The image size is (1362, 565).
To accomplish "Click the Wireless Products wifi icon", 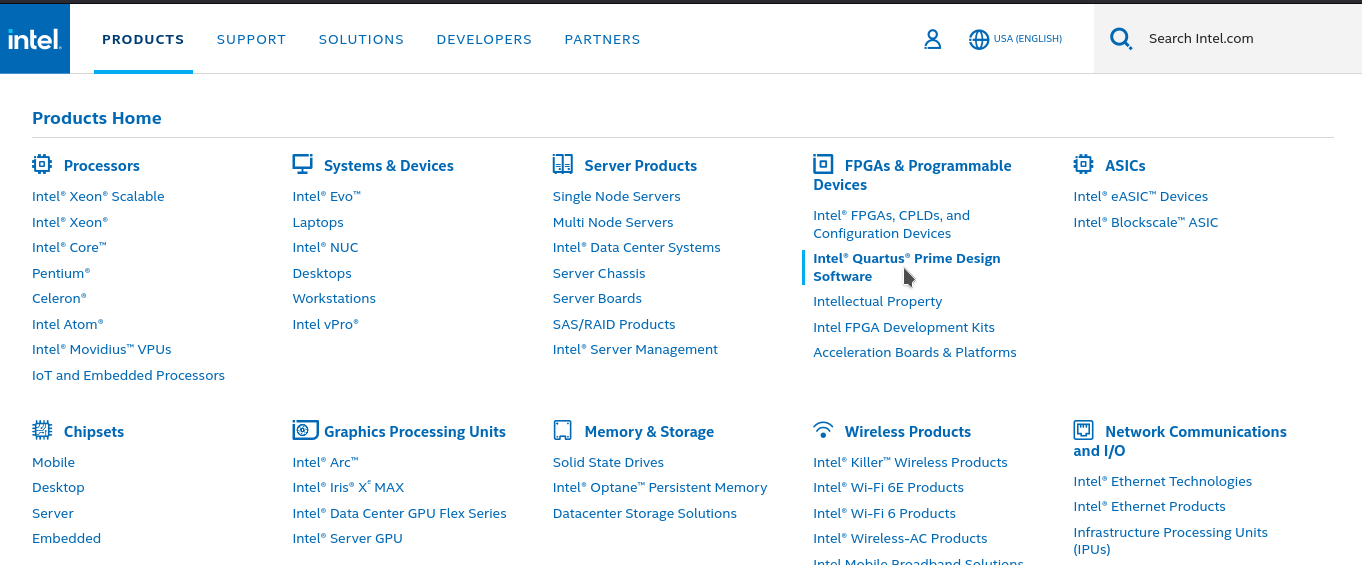I will [x=823, y=430].
